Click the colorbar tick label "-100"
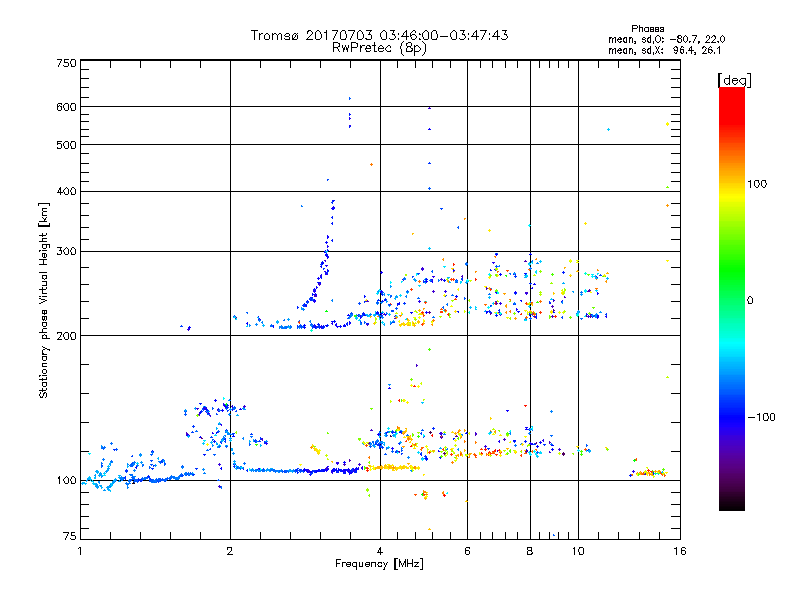Image resolution: width=800 pixels, height=600 pixels. click(761, 417)
